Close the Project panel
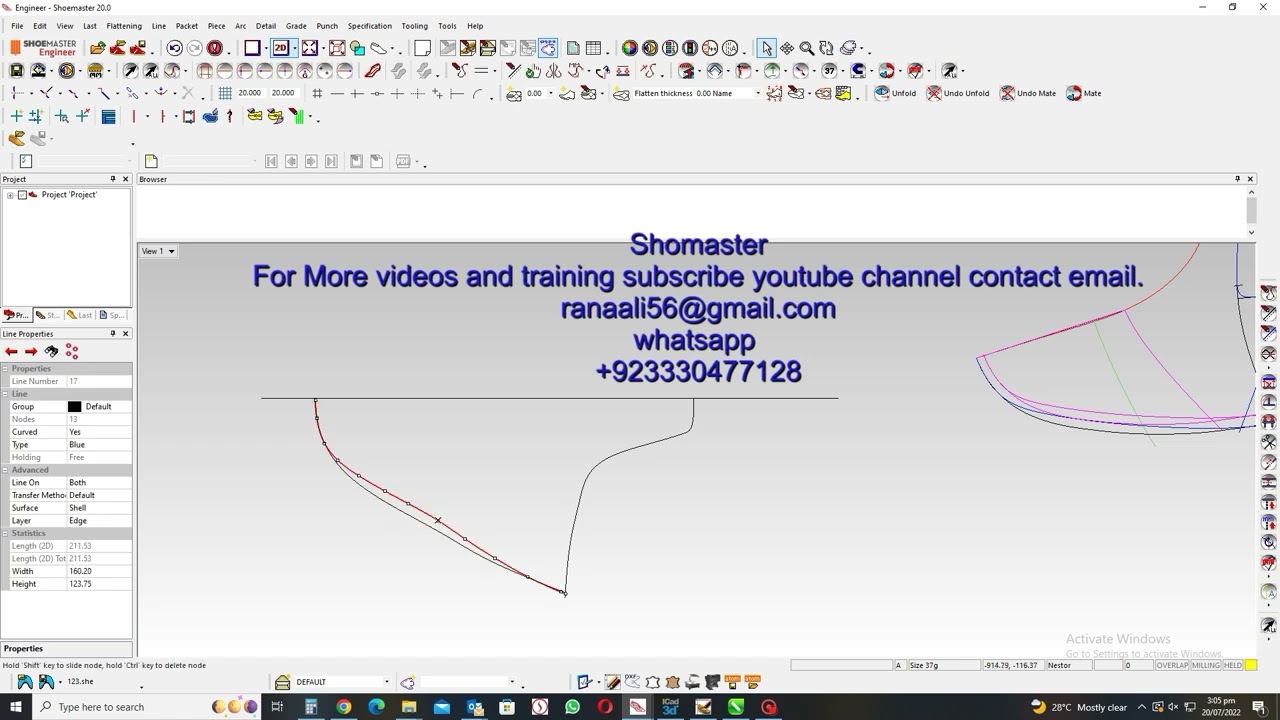This screenshot has width=1280, height=720. click(126, 179)
